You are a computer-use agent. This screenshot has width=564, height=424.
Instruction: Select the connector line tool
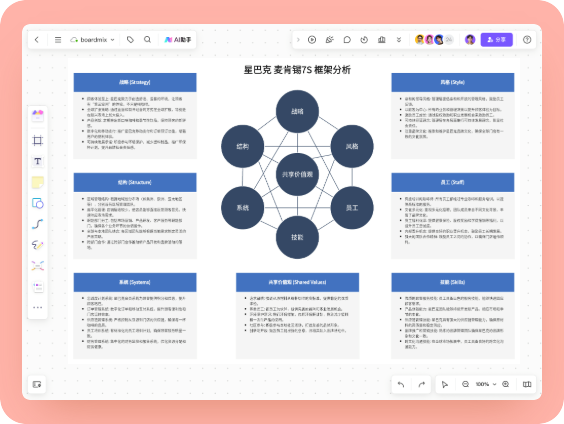click(38, 224)
